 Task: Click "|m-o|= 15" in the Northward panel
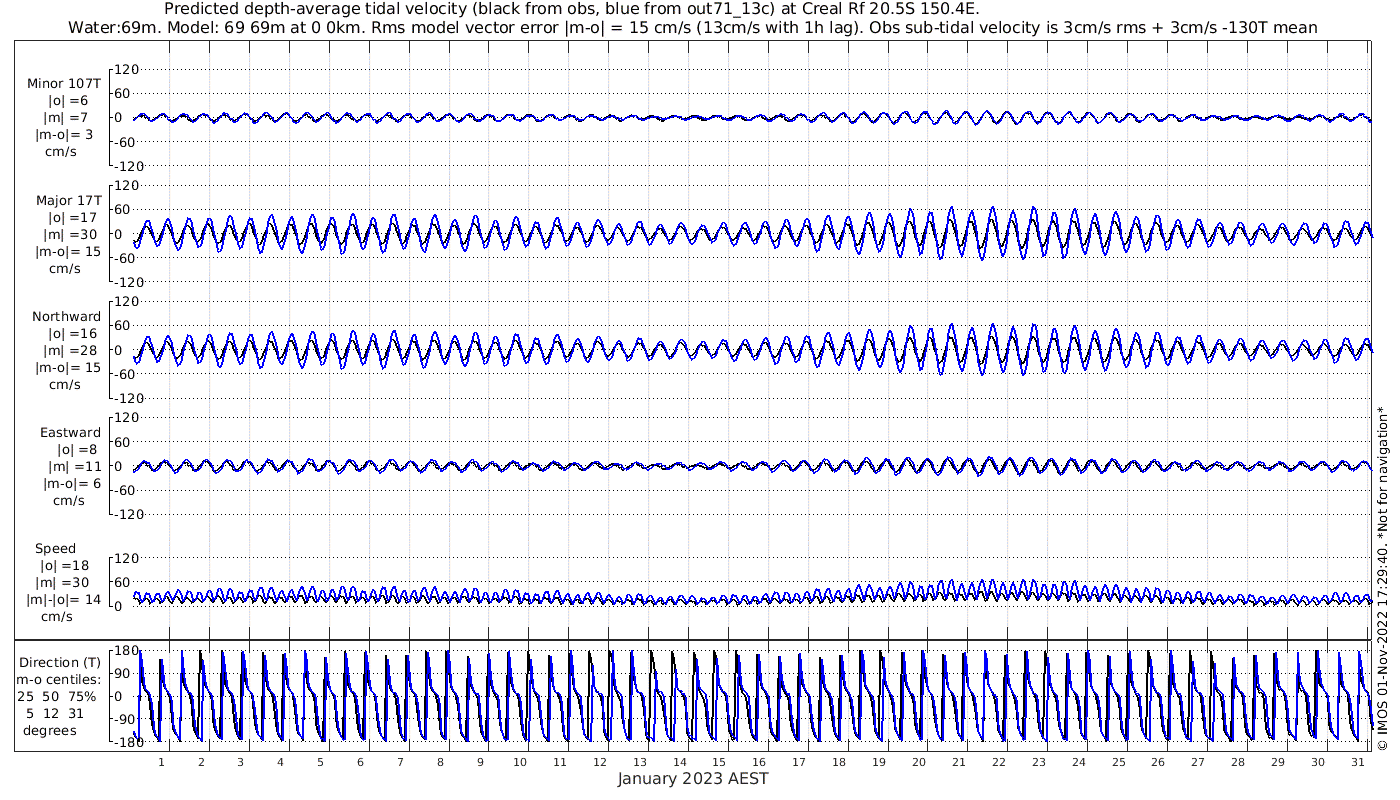68,368
